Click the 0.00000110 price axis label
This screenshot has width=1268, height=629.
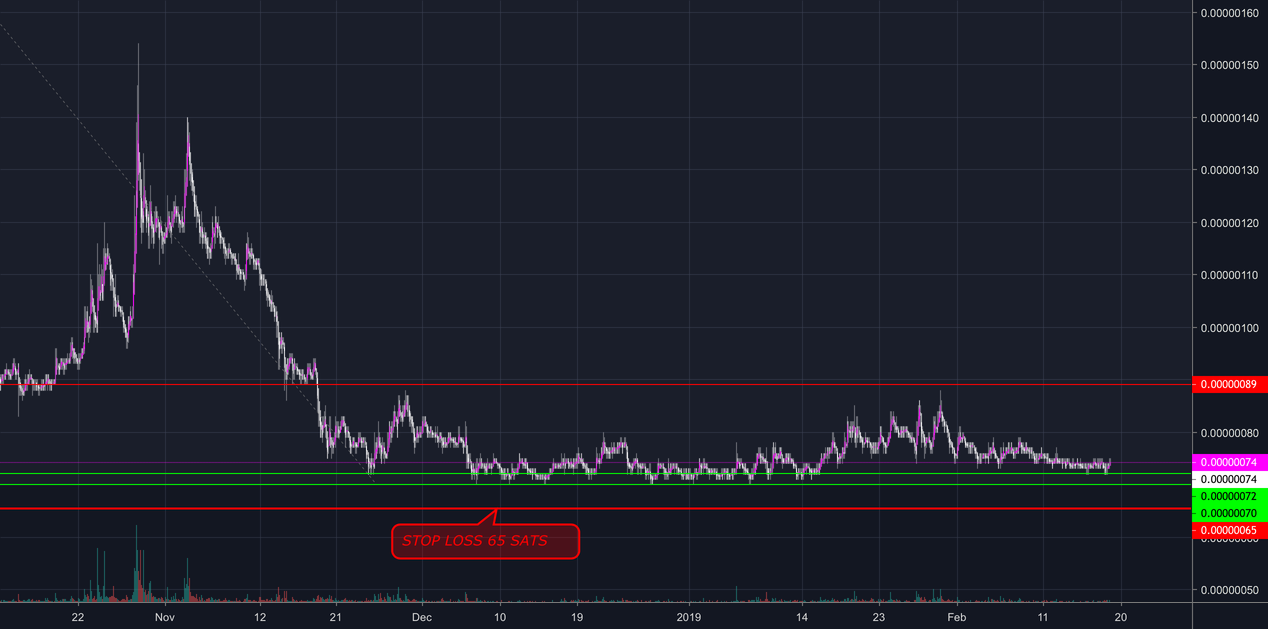1231,275
